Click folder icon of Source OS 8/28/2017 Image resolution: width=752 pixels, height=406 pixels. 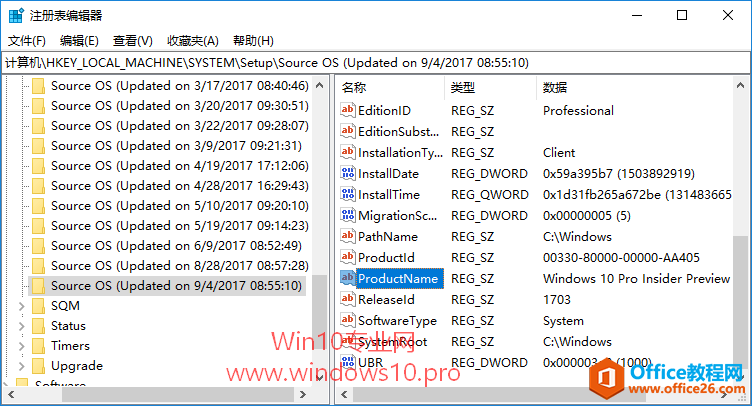coord(38,266)
